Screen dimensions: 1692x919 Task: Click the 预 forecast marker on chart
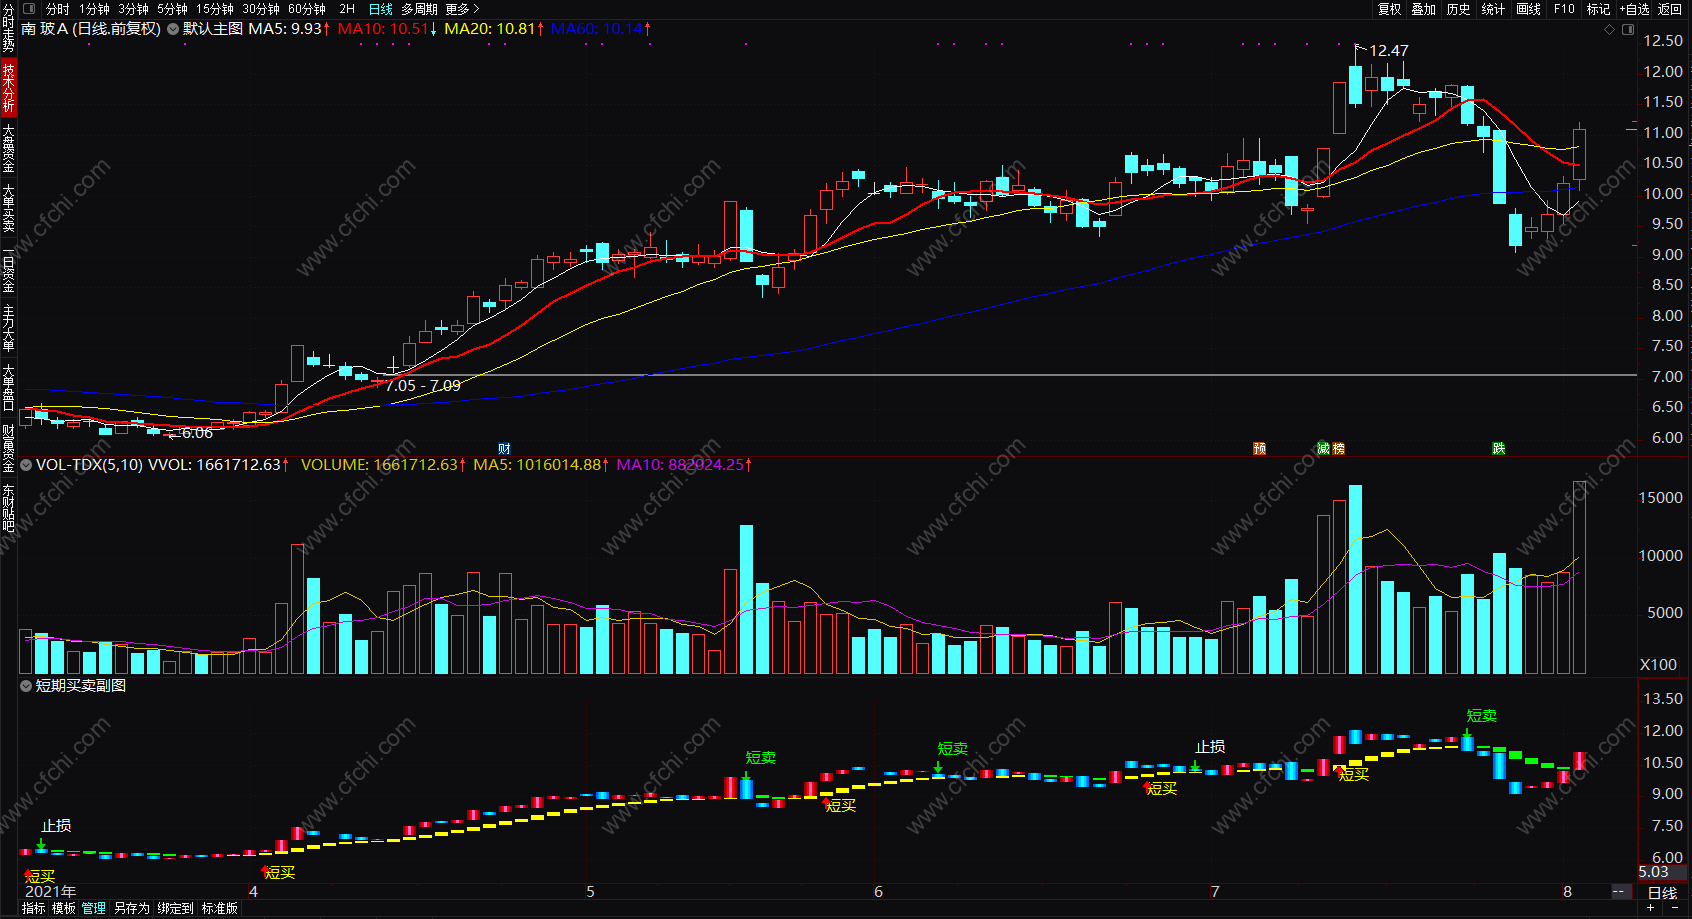[1260, 449]
